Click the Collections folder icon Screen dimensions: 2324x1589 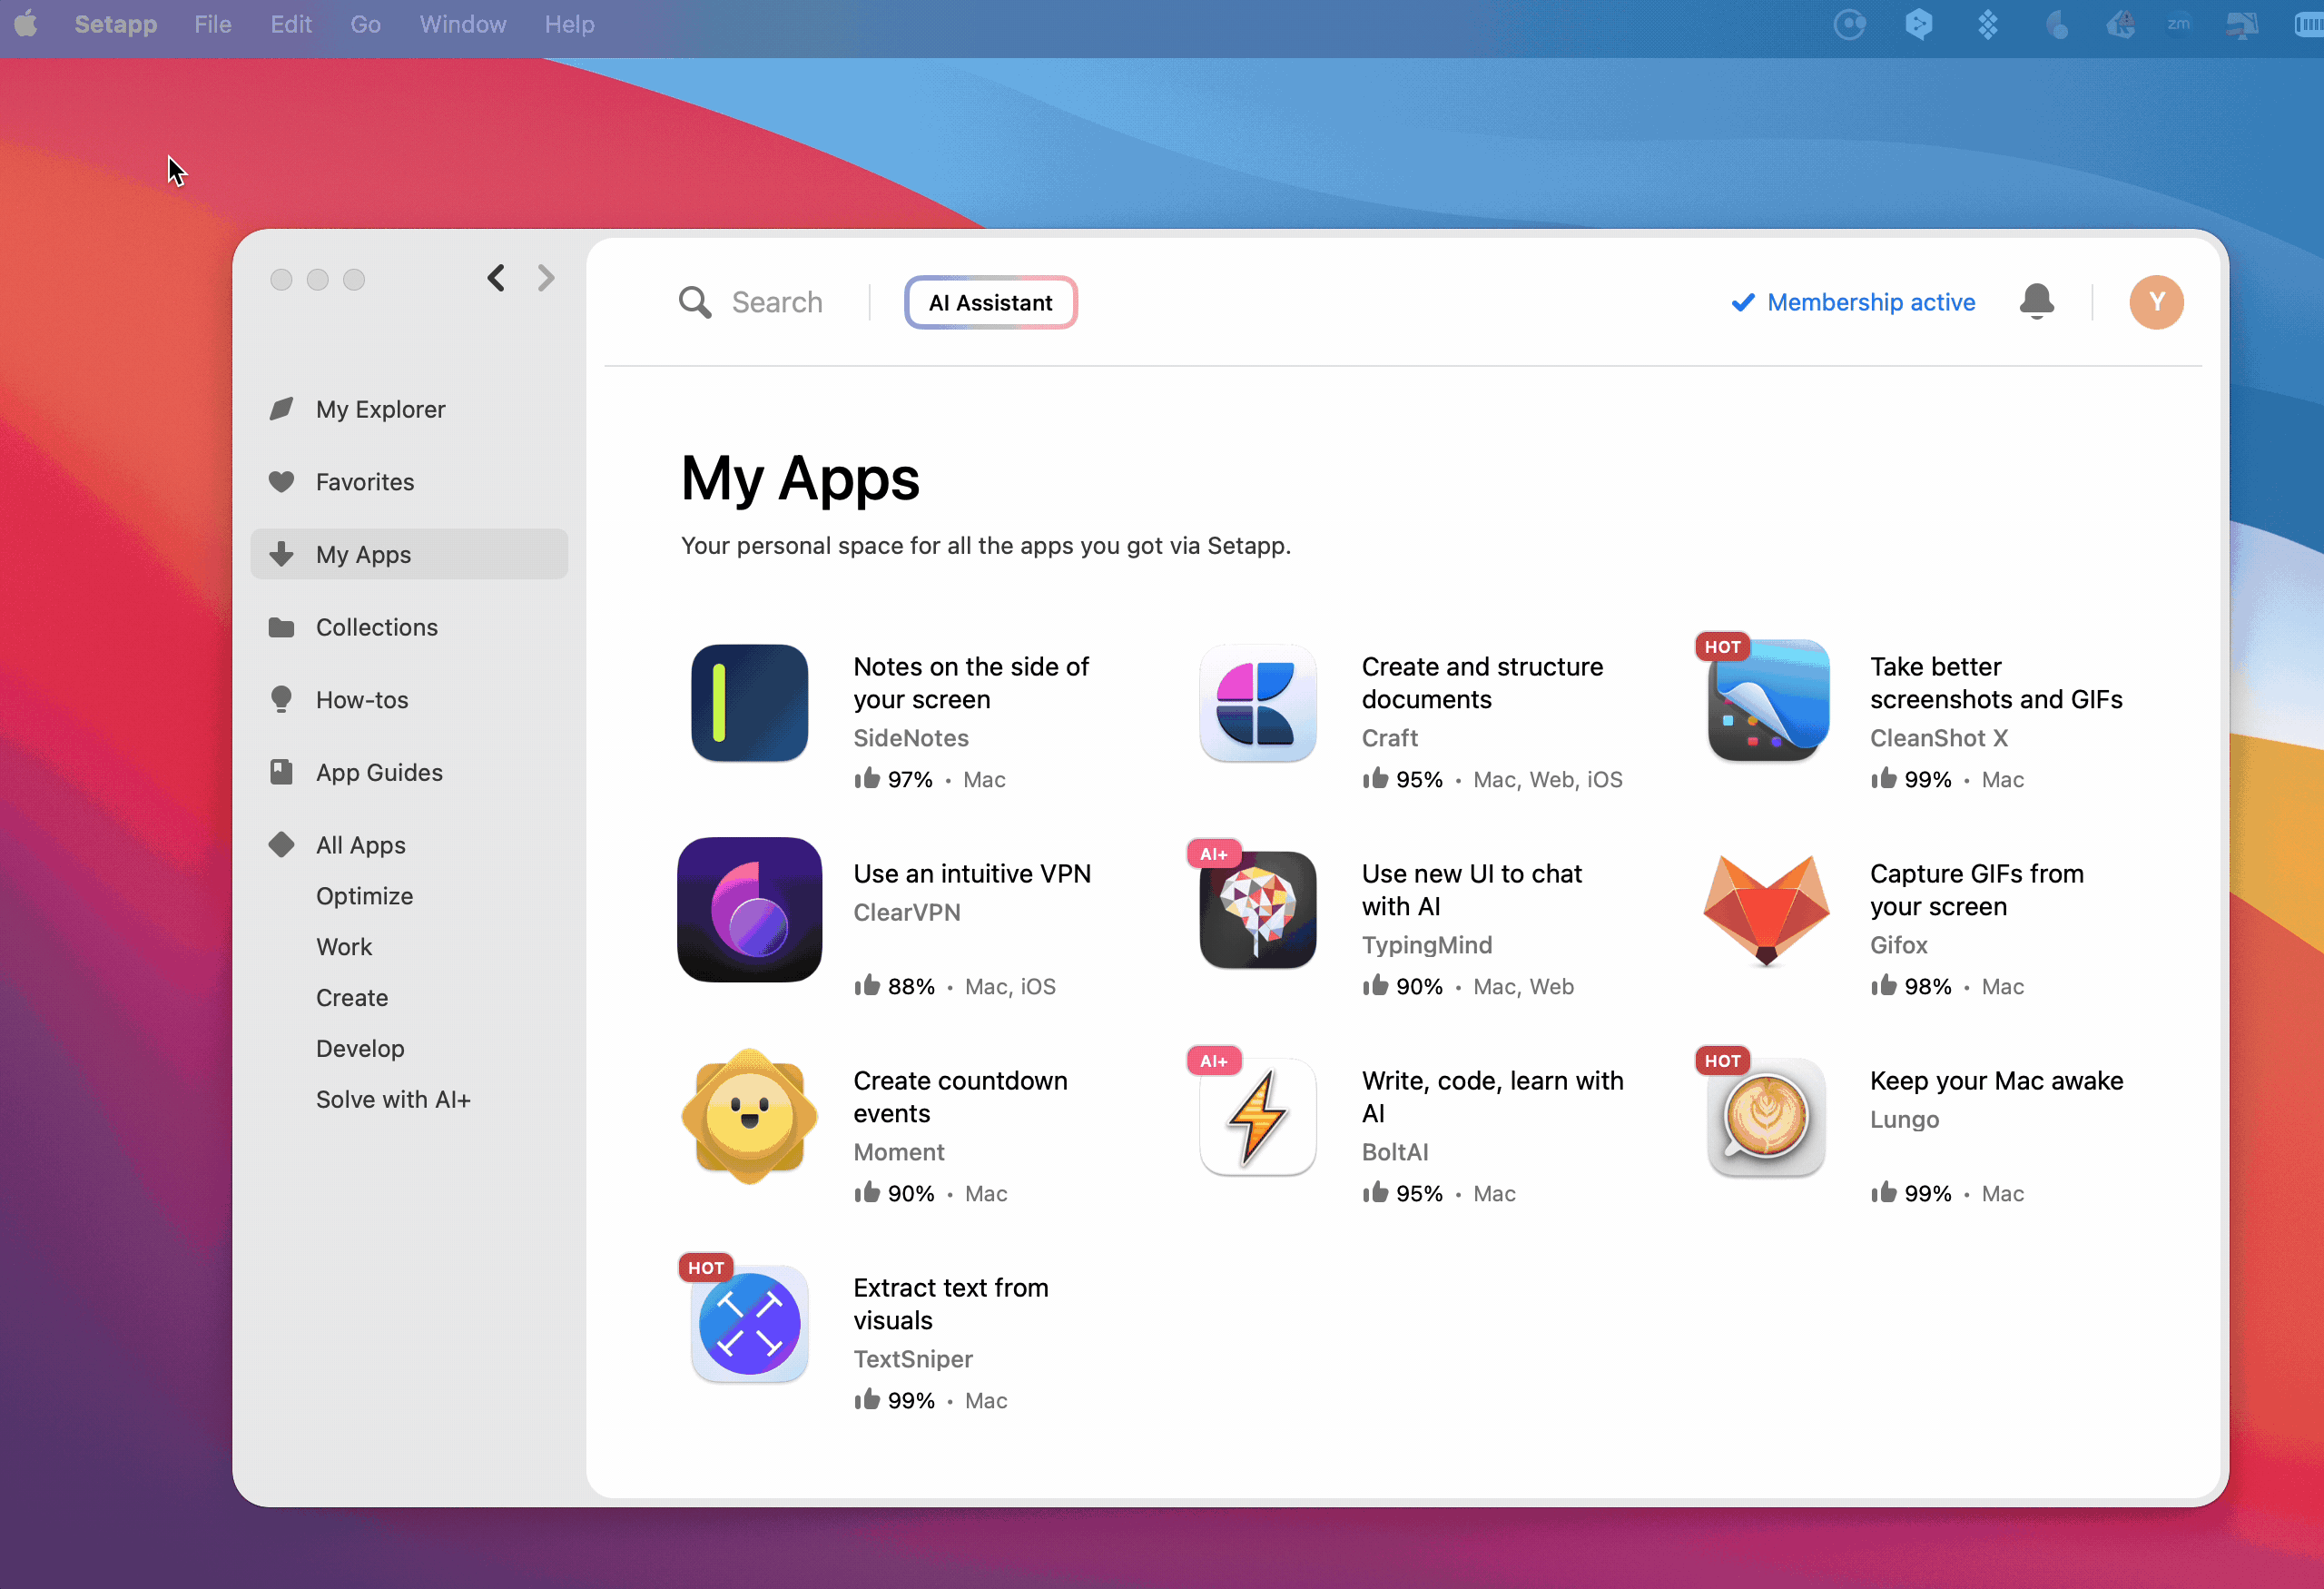coord(282,627)
